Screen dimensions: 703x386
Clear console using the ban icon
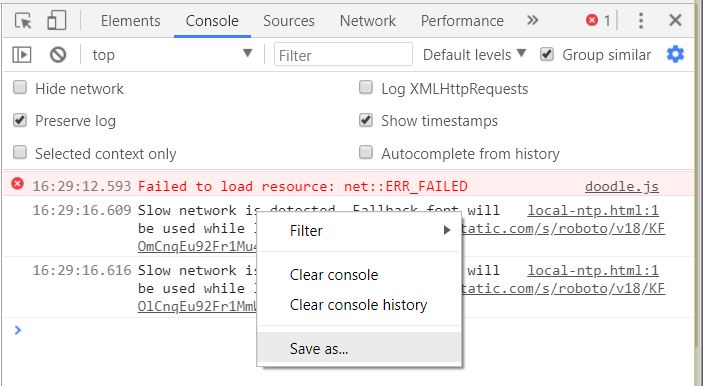(58, 55)
